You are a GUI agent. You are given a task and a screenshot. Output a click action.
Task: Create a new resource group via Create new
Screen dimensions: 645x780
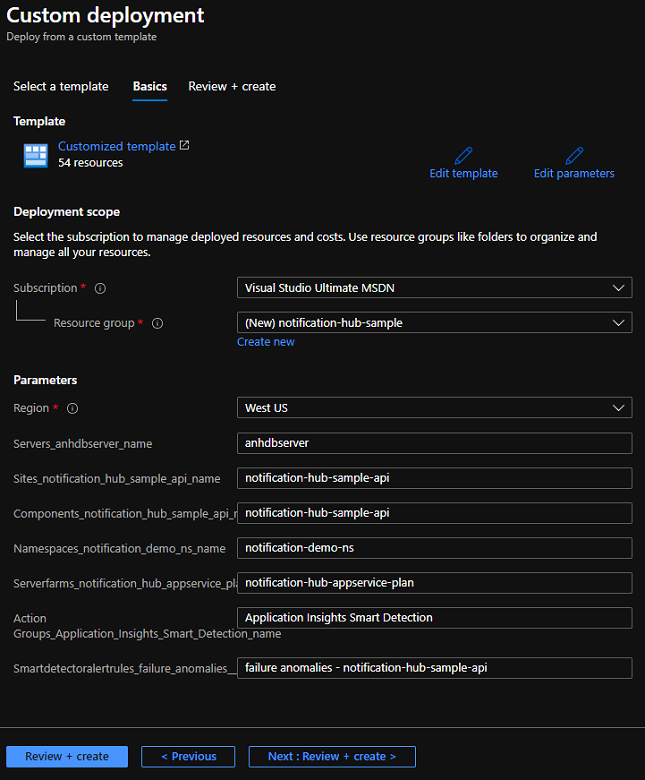click(x=266, y=342)
